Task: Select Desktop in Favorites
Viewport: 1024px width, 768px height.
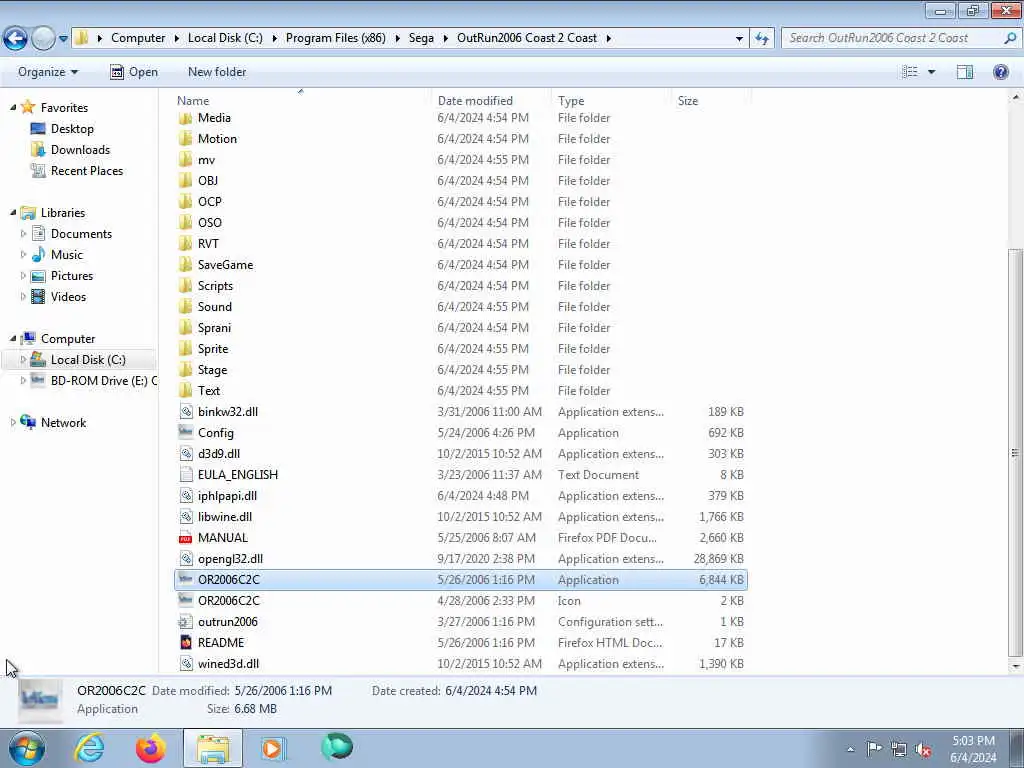Action: point(72,129)
